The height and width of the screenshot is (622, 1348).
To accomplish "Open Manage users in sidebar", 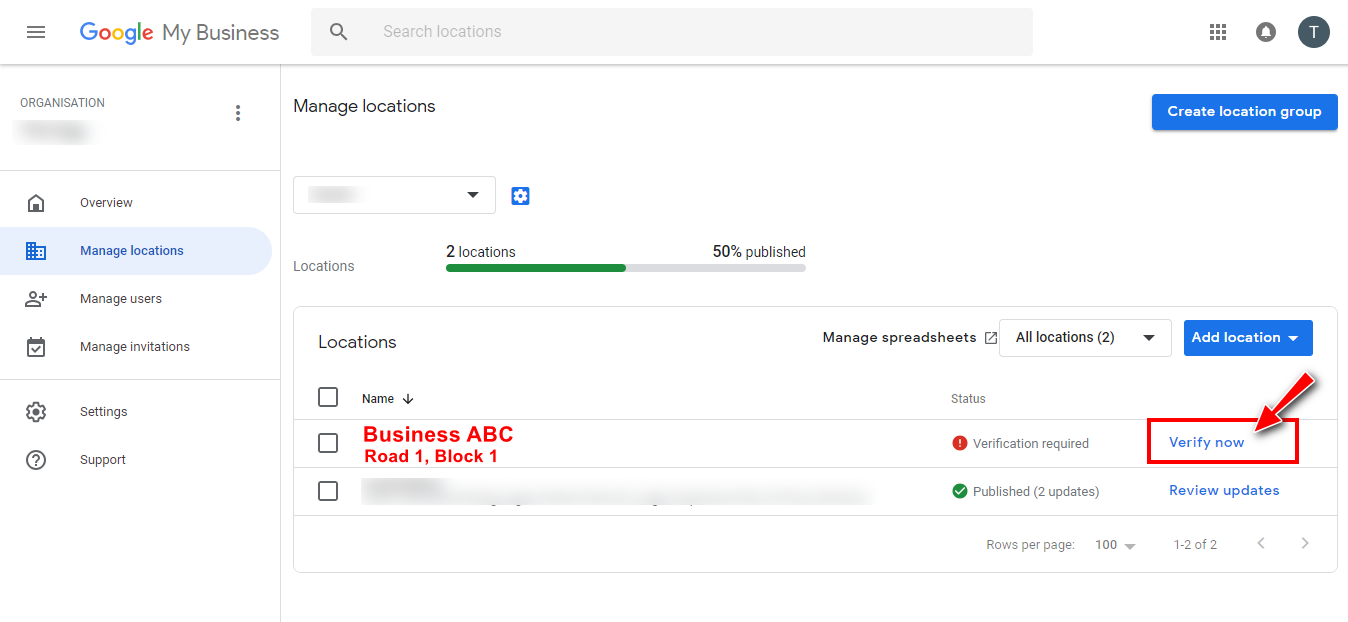I will click(x=120, y=299).
